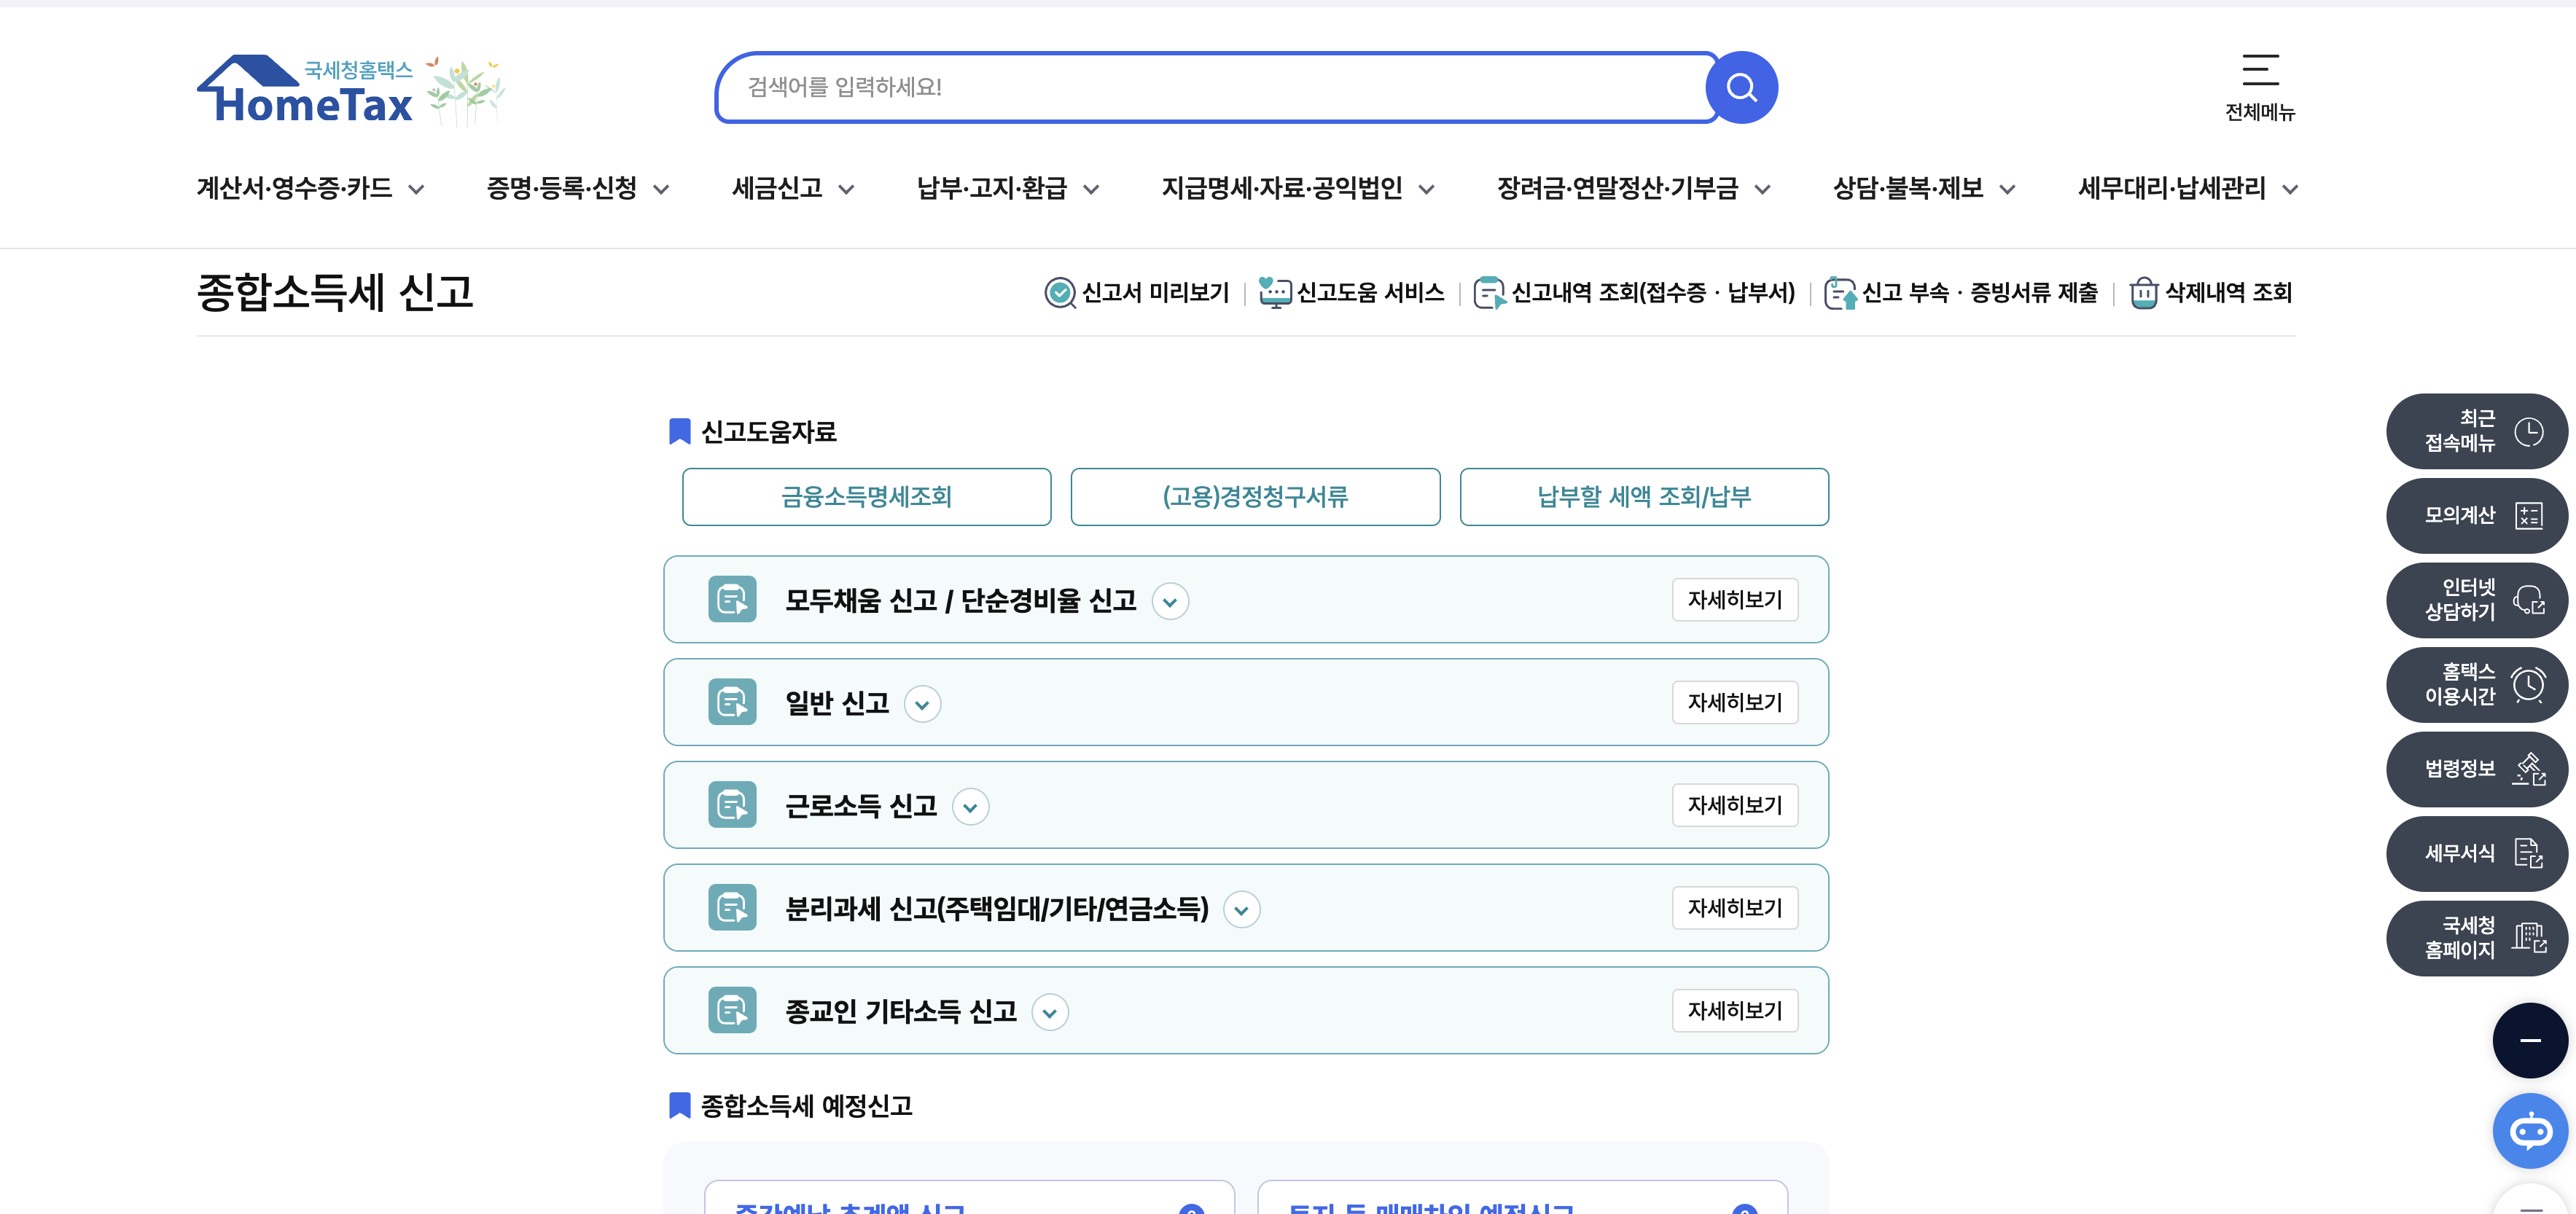Click the 신고내역 조회 document icon
The width and height of the screenshot is (2576, 1214).
1489,293
